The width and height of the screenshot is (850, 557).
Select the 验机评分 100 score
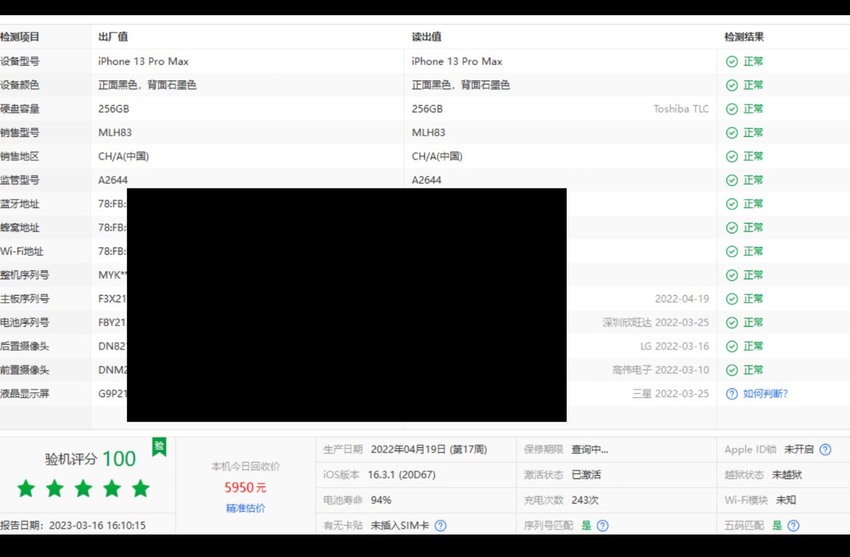coord(90,459)
